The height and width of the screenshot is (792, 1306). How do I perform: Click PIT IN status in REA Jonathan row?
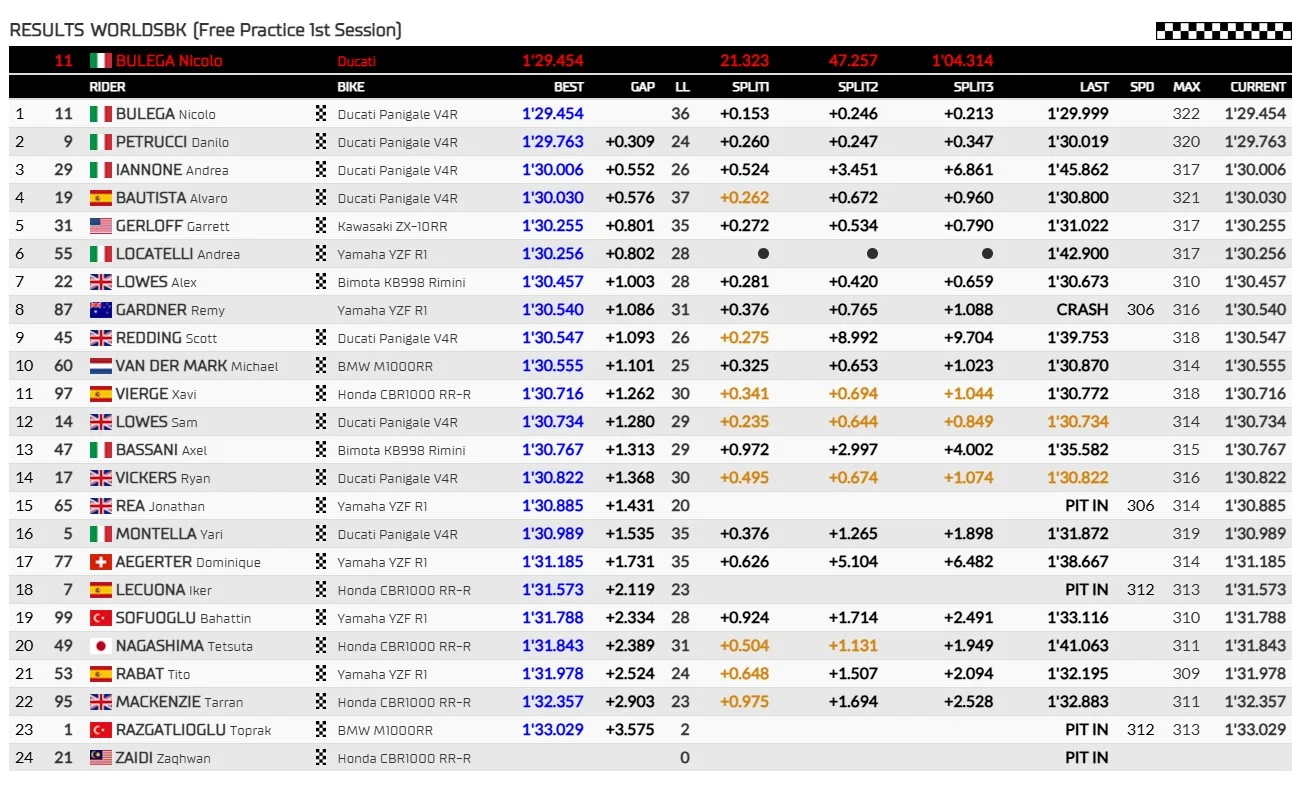(1086, 506)
